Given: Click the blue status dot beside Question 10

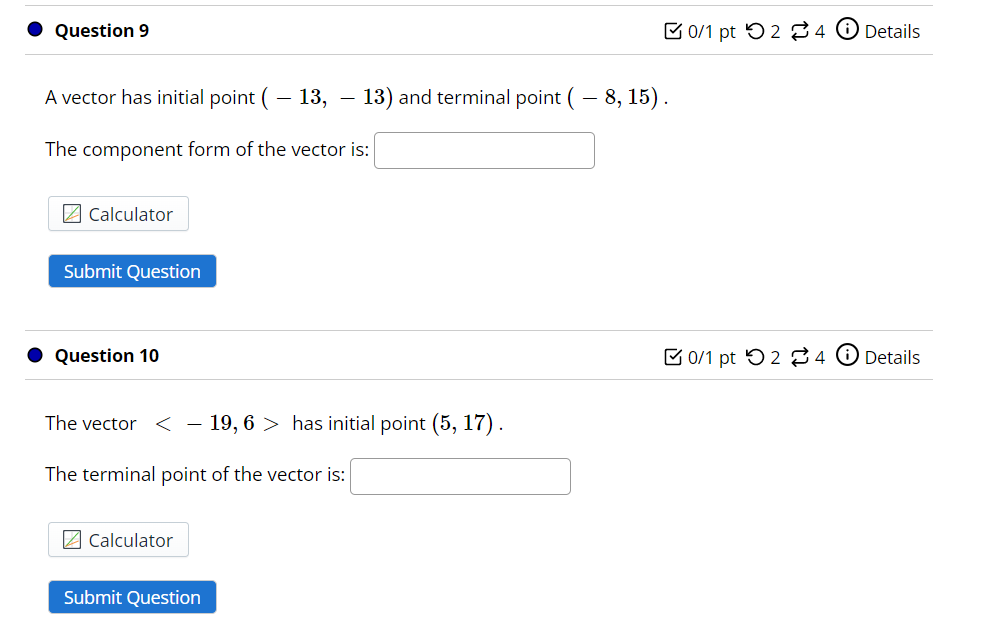Looking at the screenshot, I should [34, 353].
